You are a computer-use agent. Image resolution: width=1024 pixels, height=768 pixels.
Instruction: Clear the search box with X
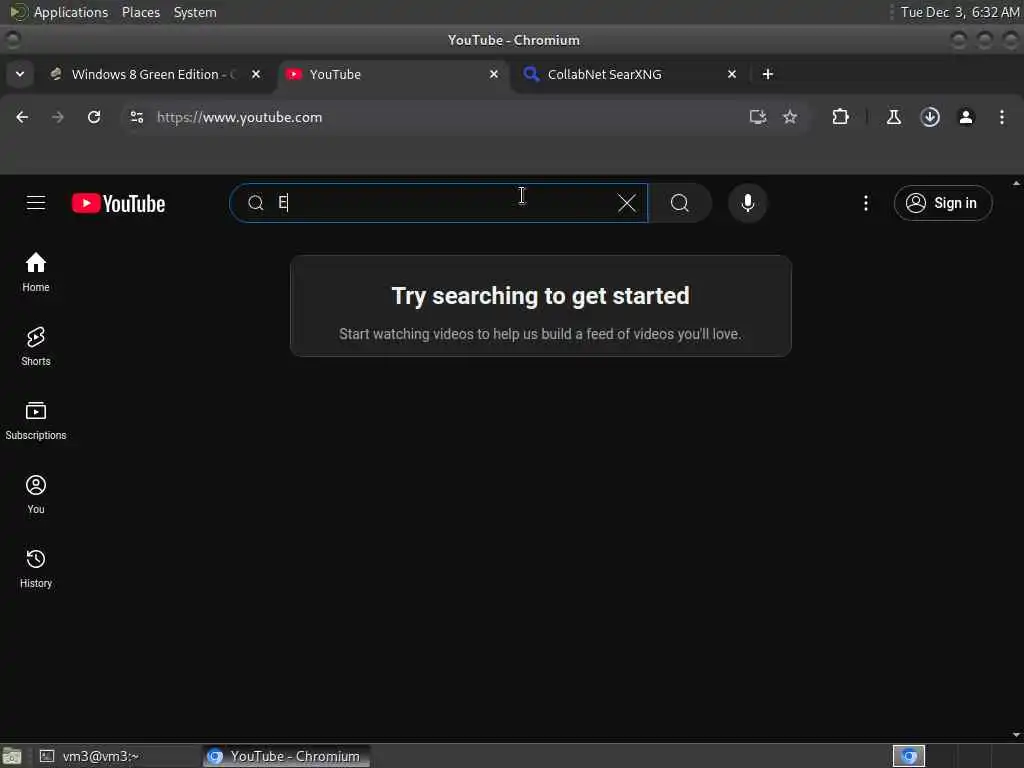(626, 203)
